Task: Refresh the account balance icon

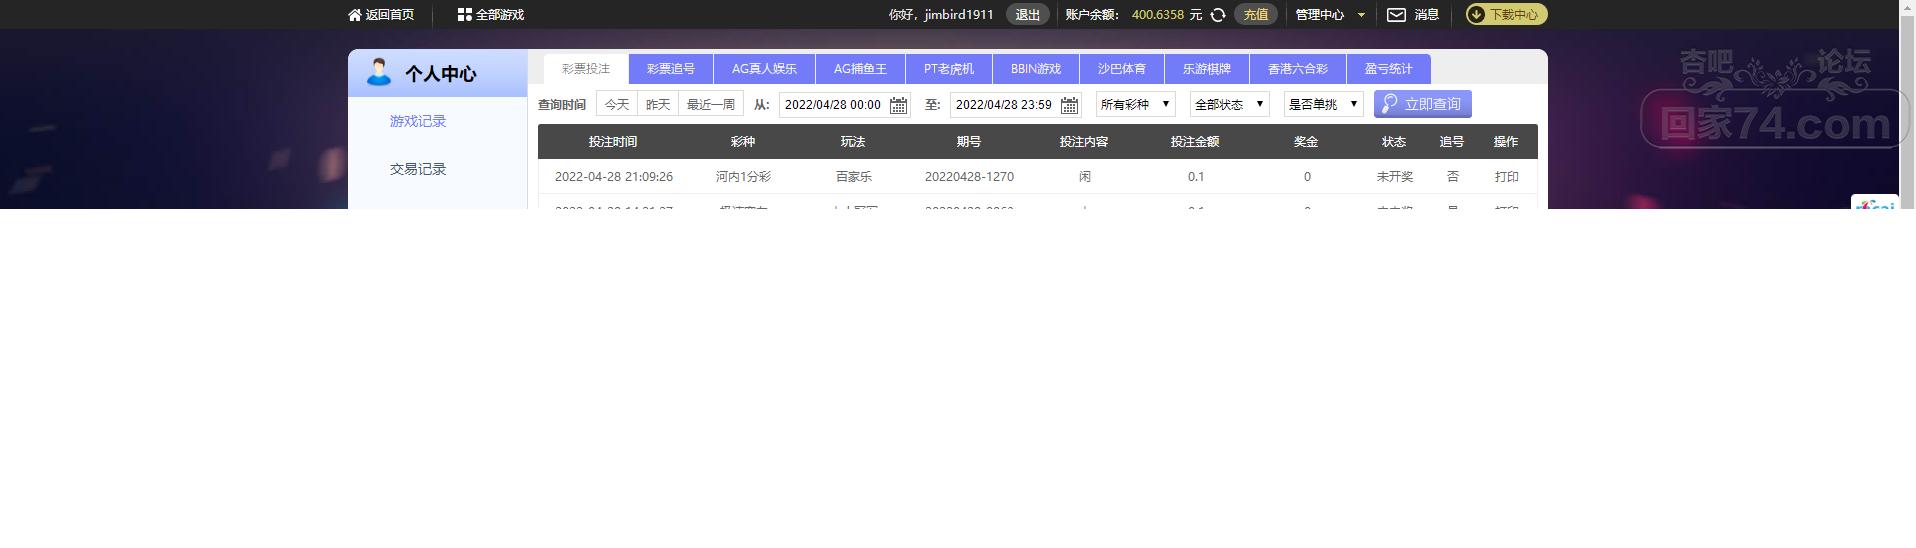Action: (x=1218, y=15)
